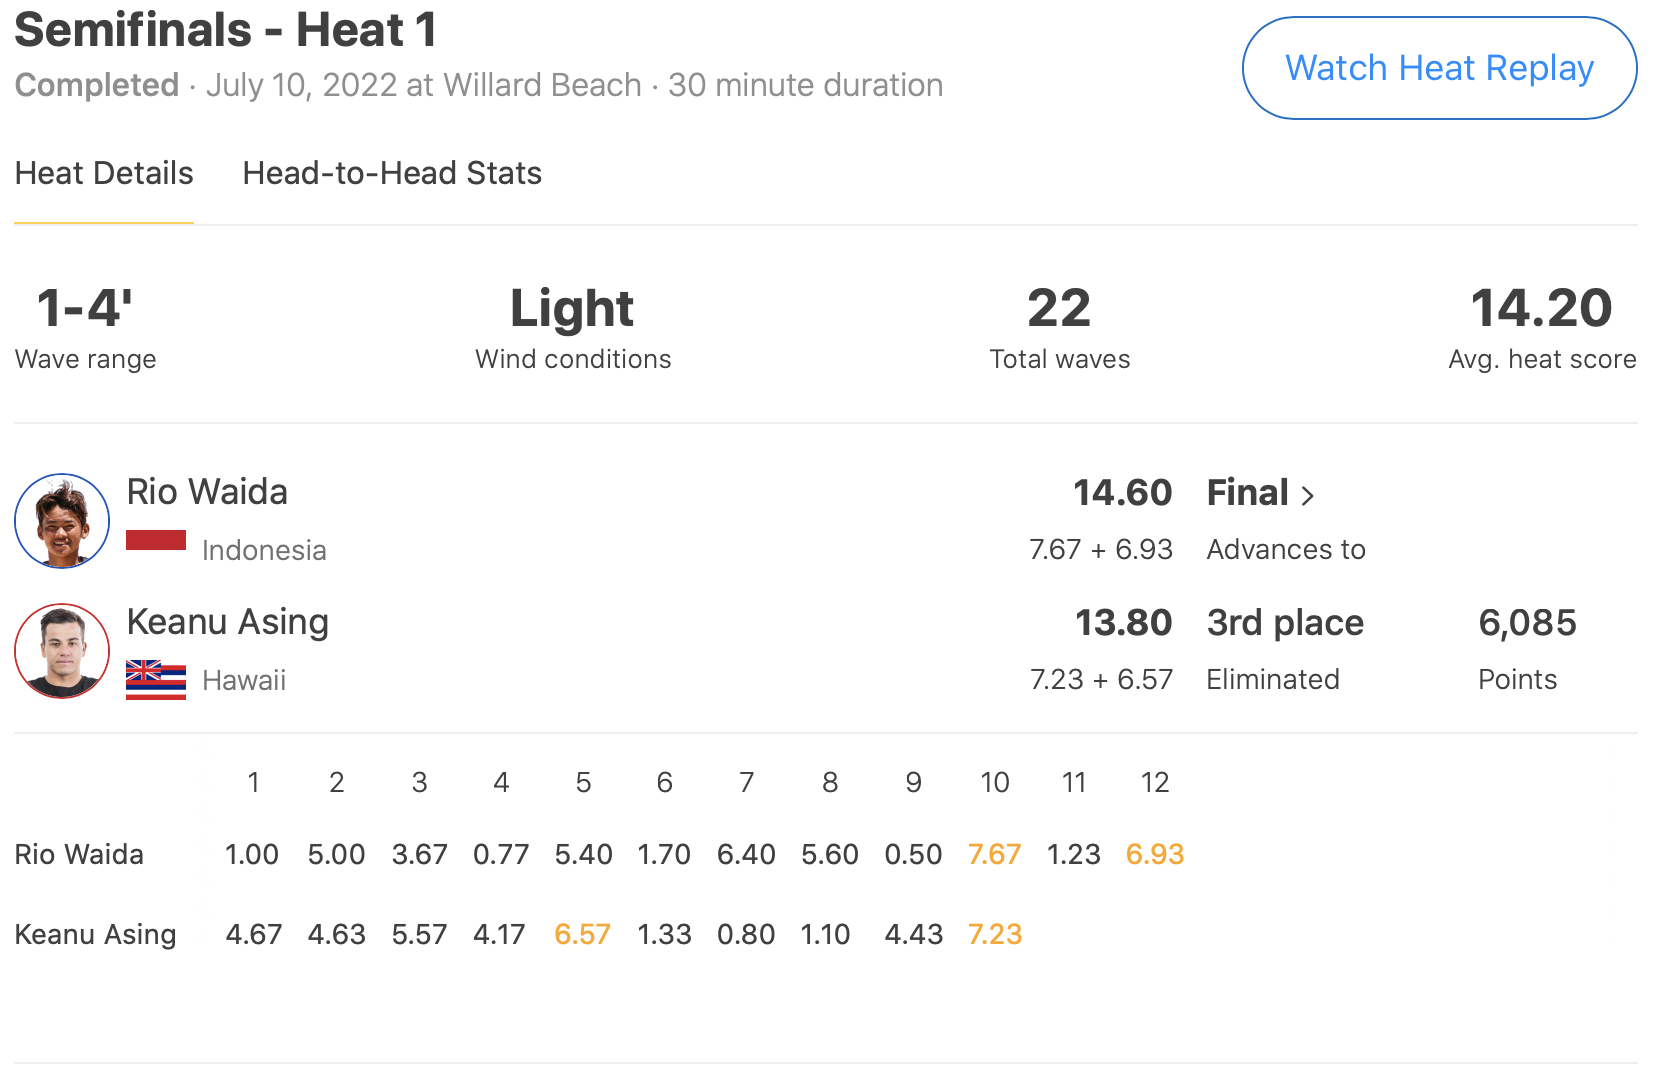
Task: Select Keanu Asing's highlighted 7.23 wave score
Action: tap(994, 935)
